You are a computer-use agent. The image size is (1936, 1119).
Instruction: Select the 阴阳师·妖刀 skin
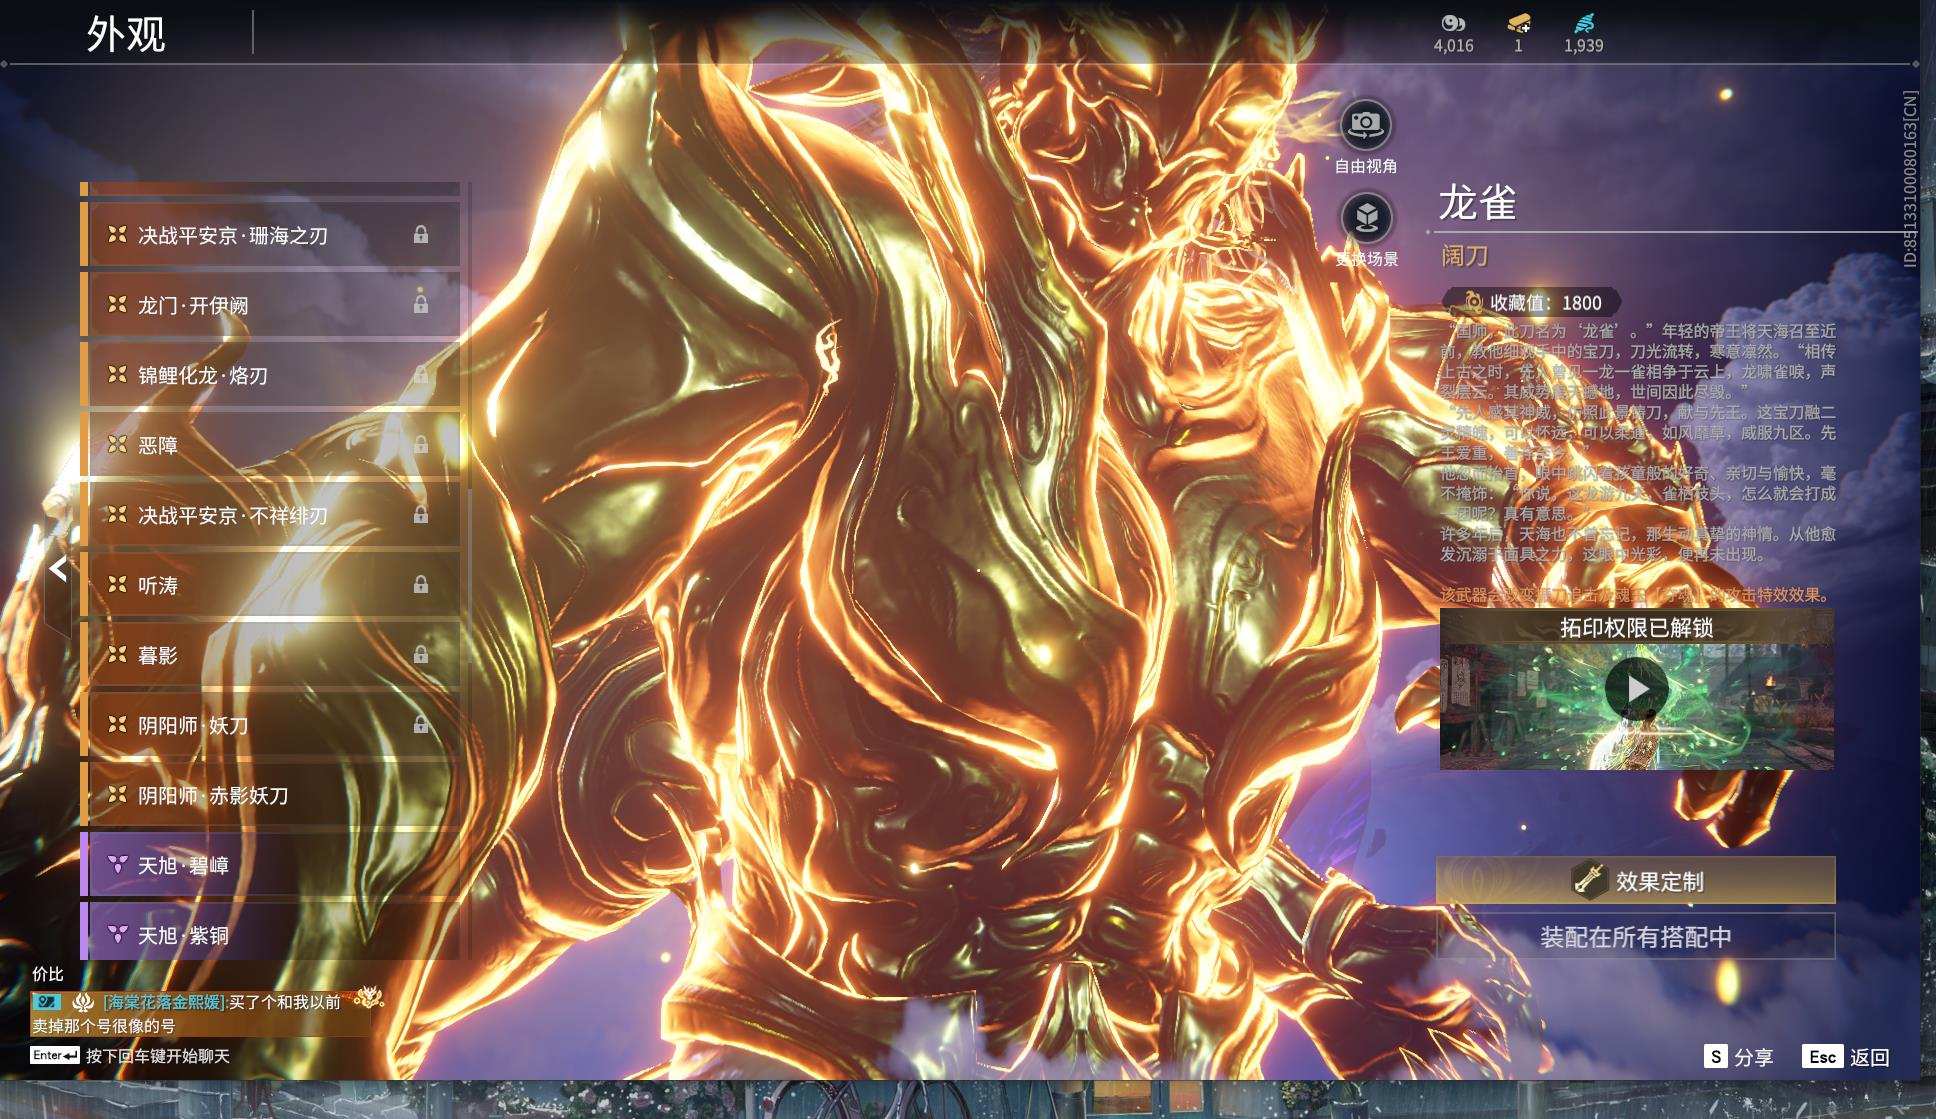click(x=270, y=725)
